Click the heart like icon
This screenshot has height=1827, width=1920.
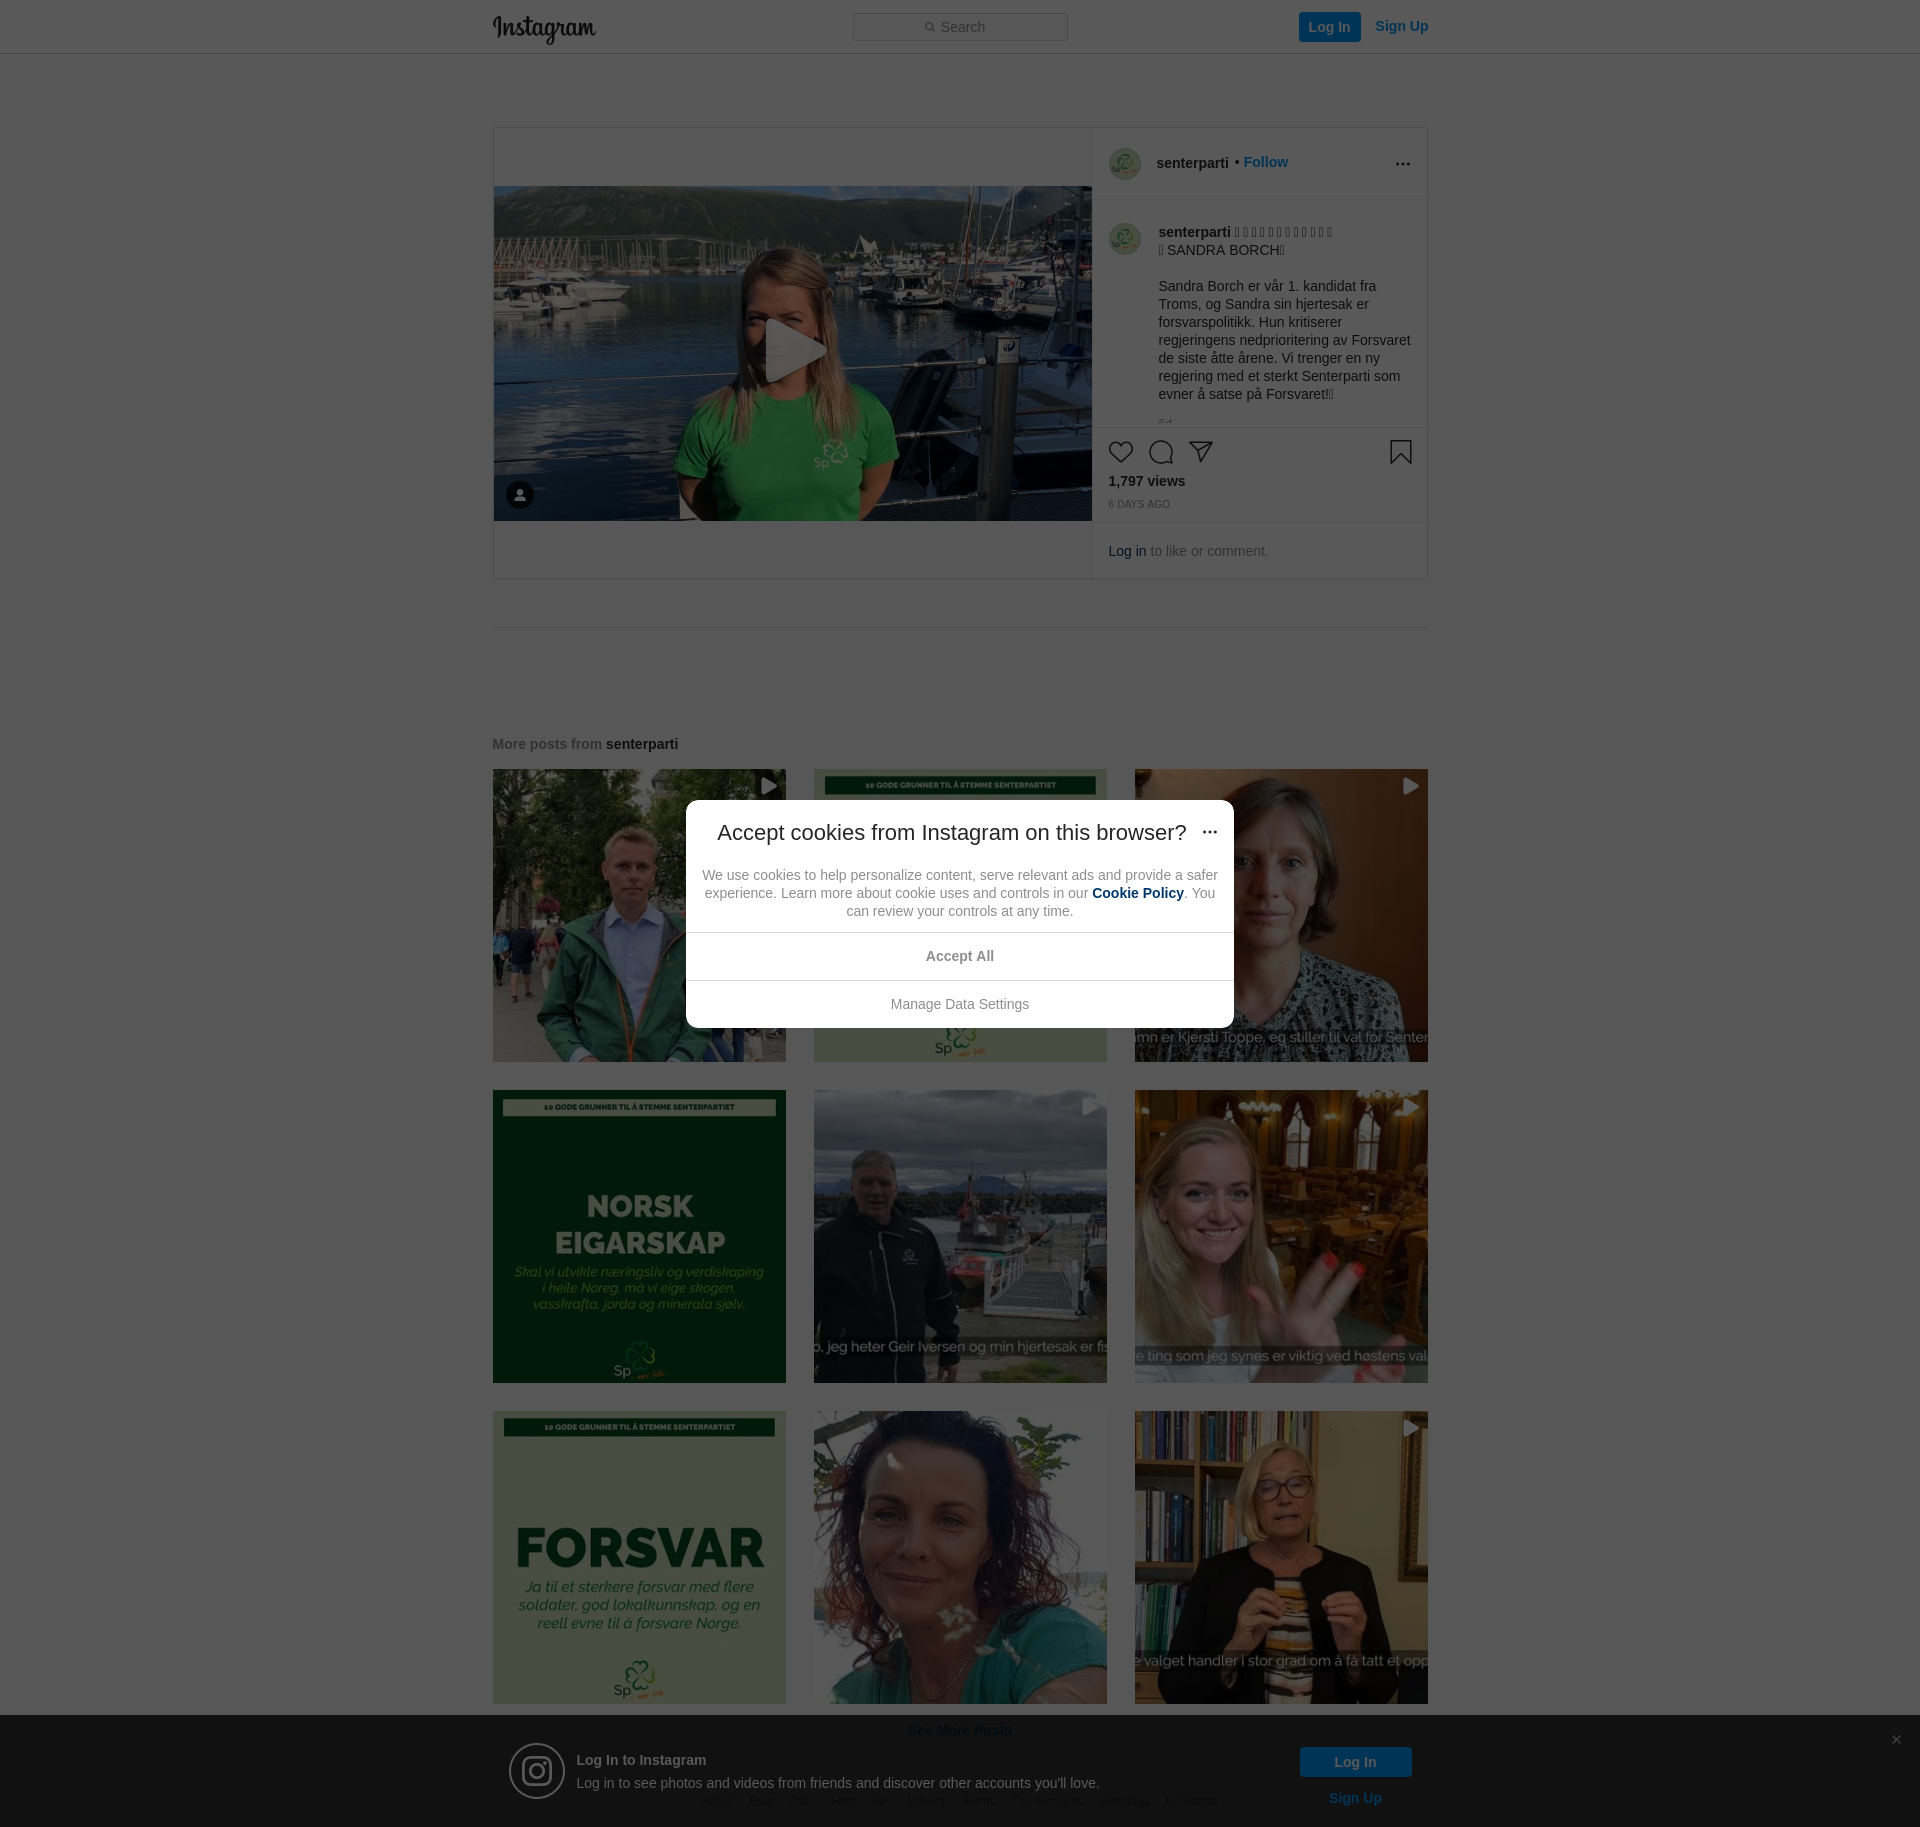point(1120,452)
